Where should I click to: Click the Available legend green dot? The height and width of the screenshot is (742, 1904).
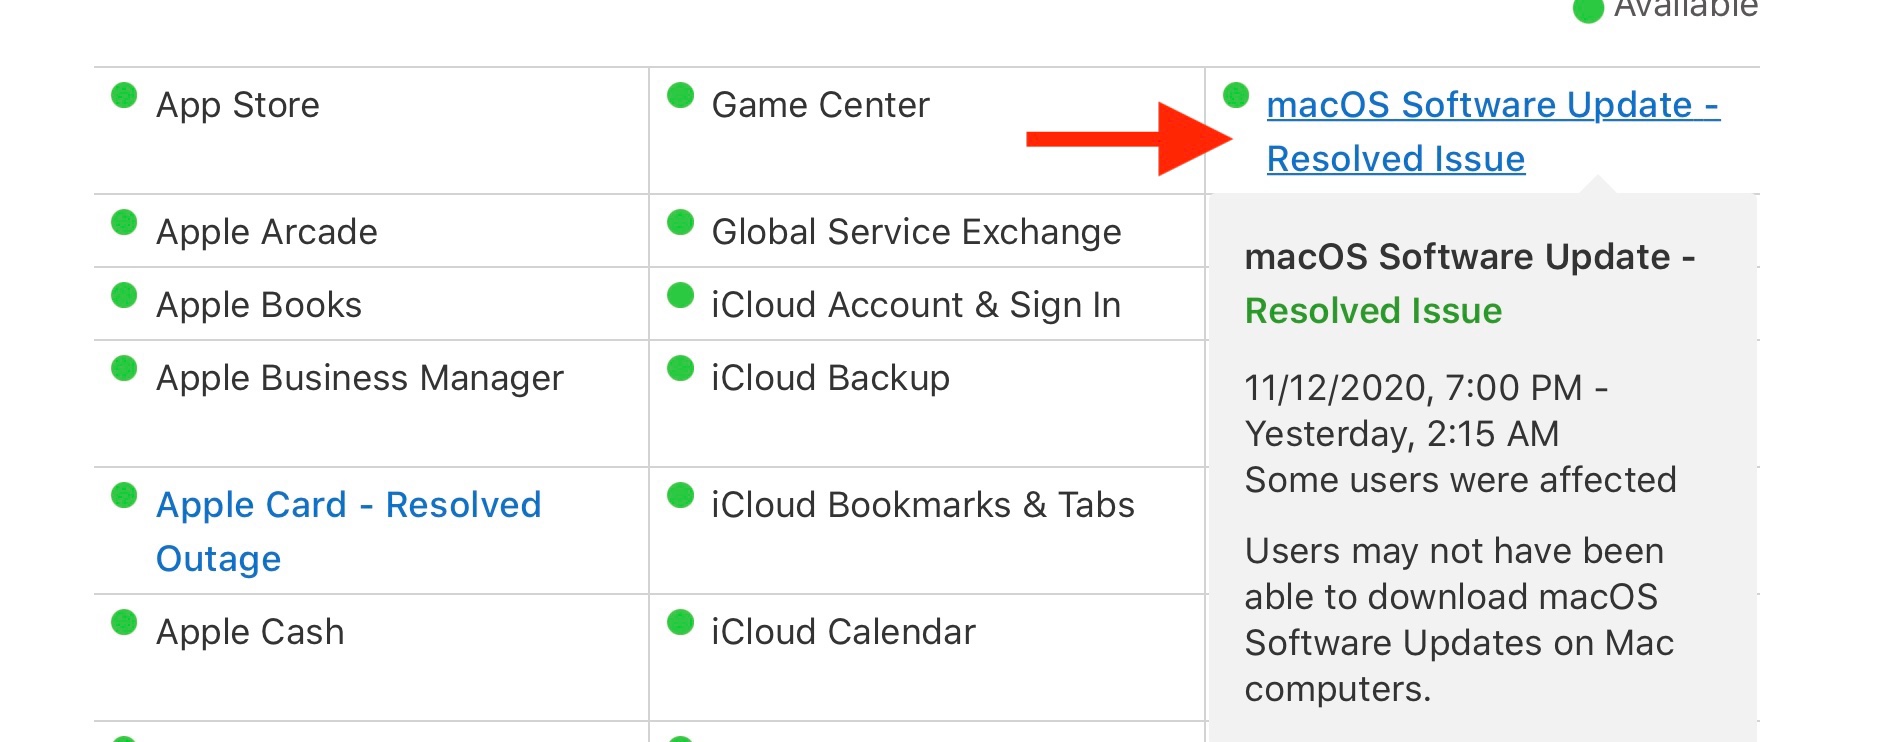(x=1588, y=11)
